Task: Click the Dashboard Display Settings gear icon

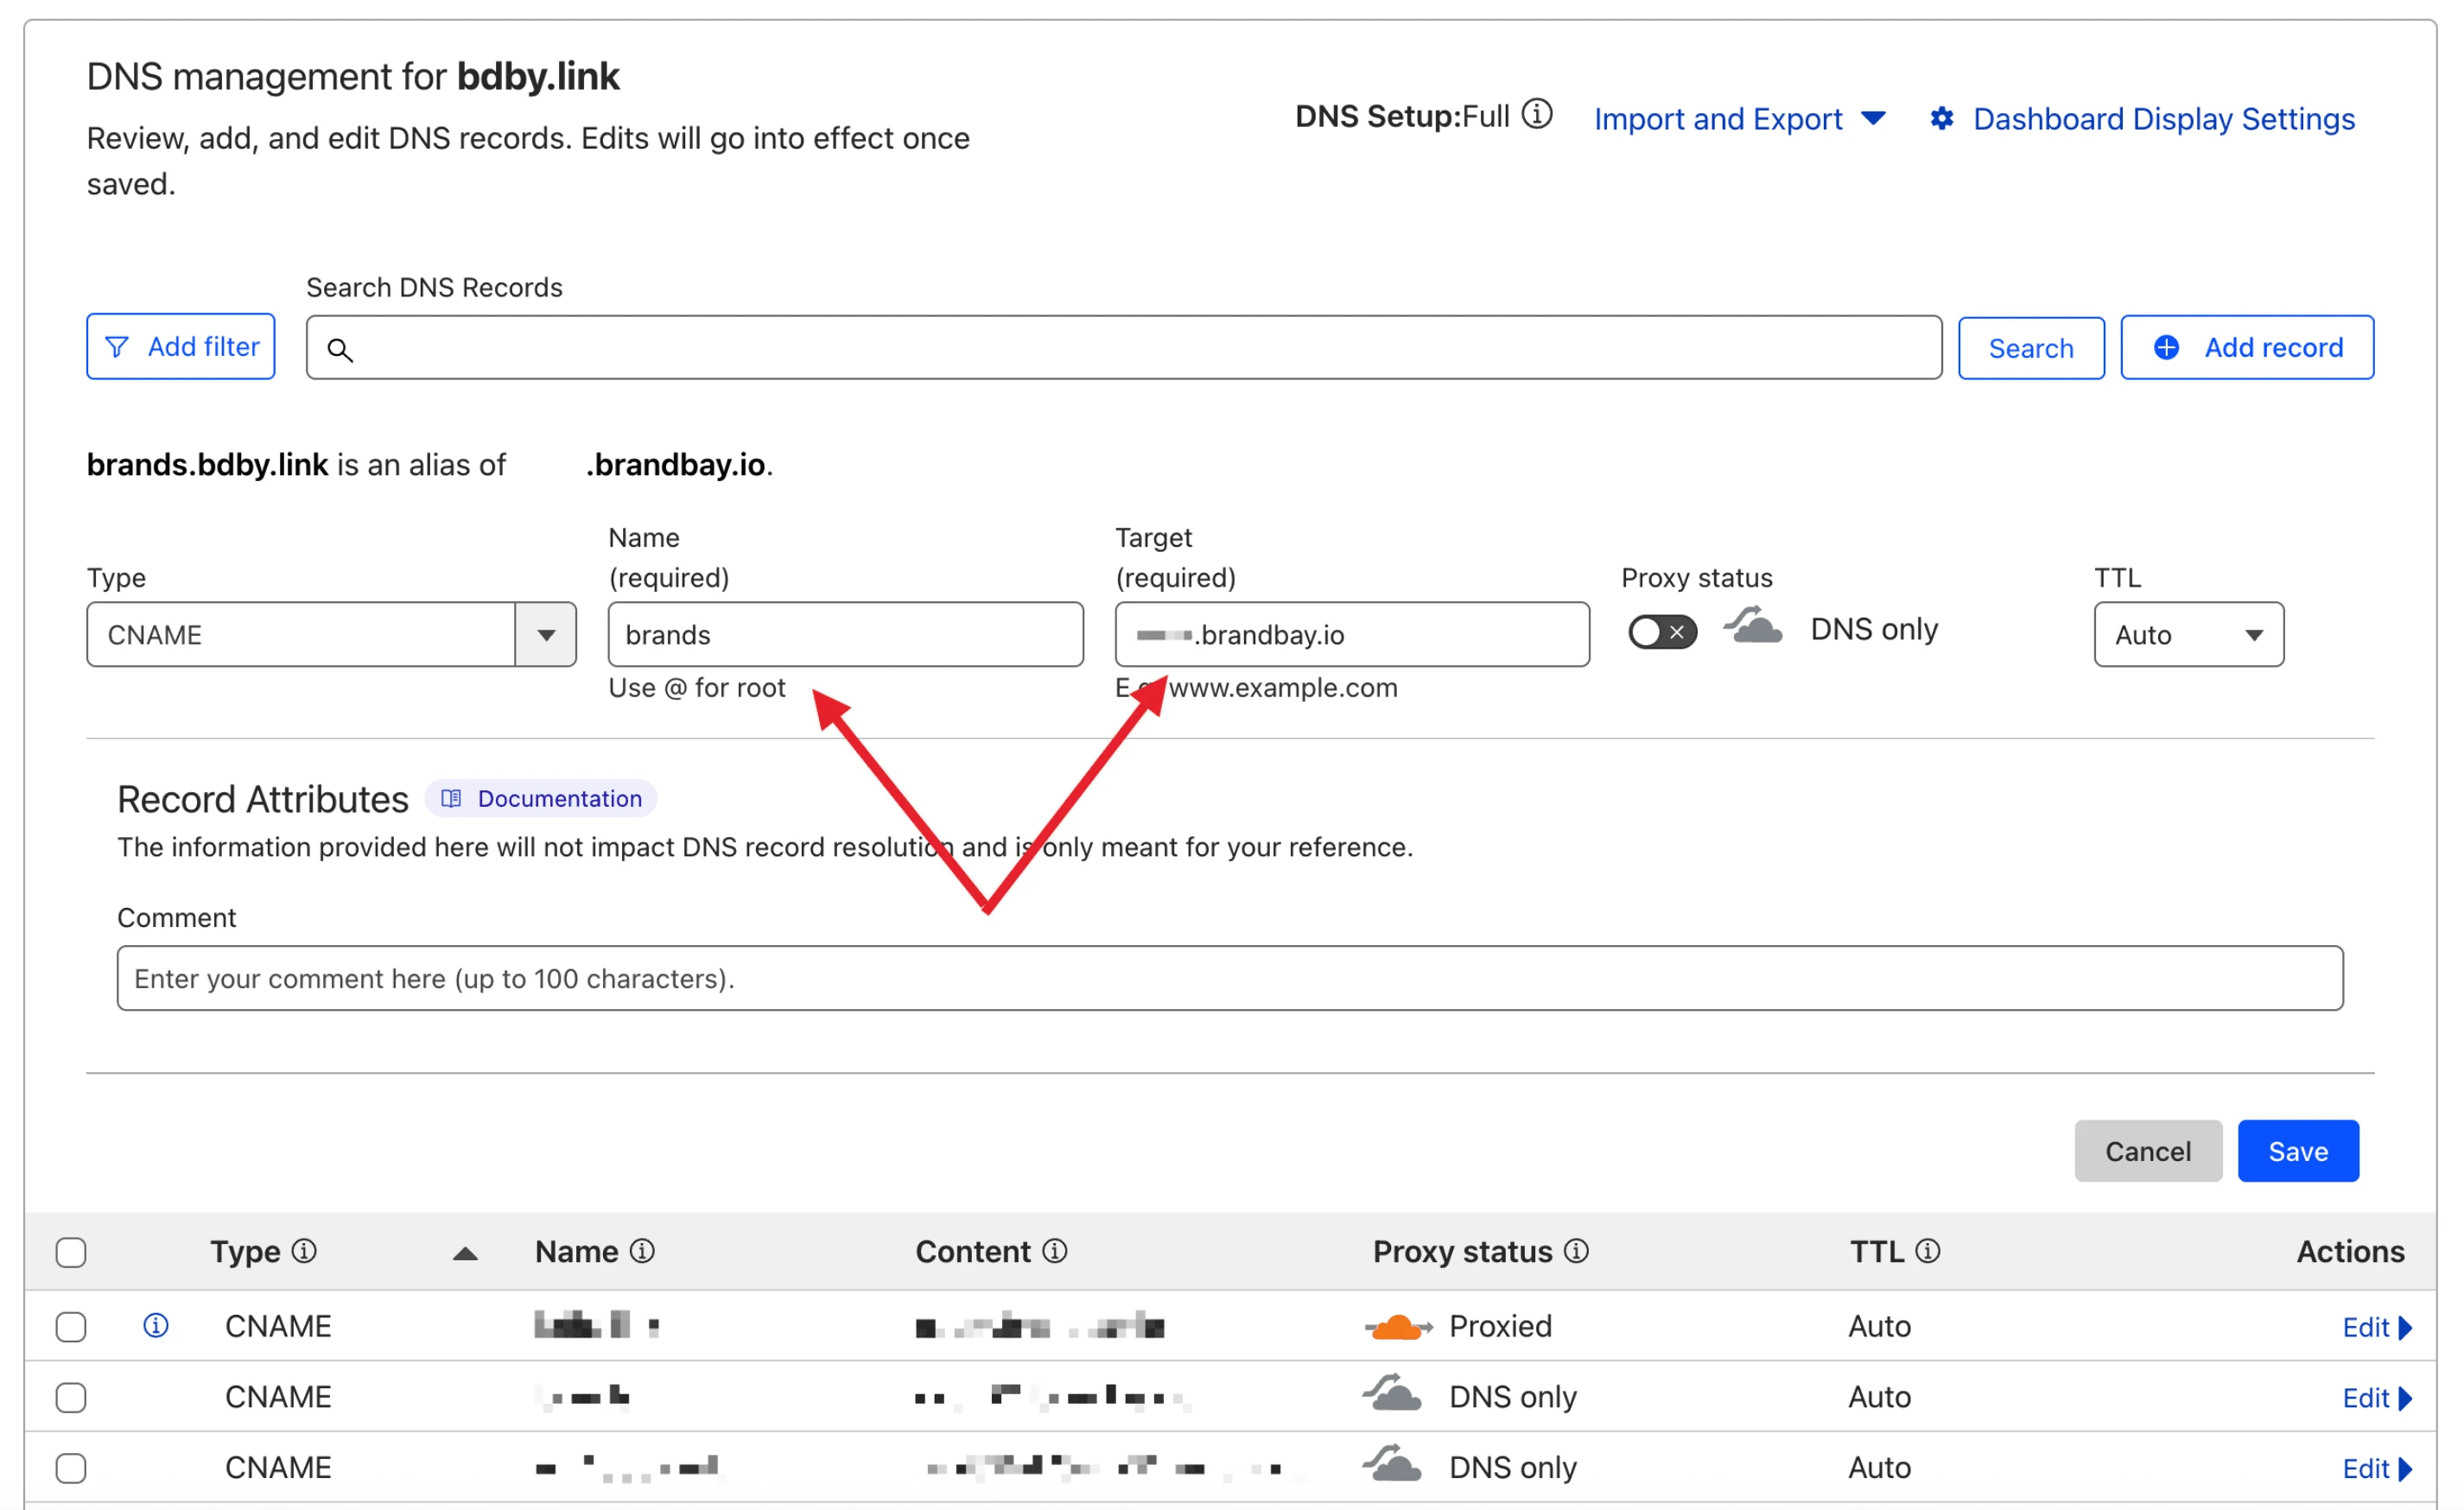Action: tap(1941, 119)
